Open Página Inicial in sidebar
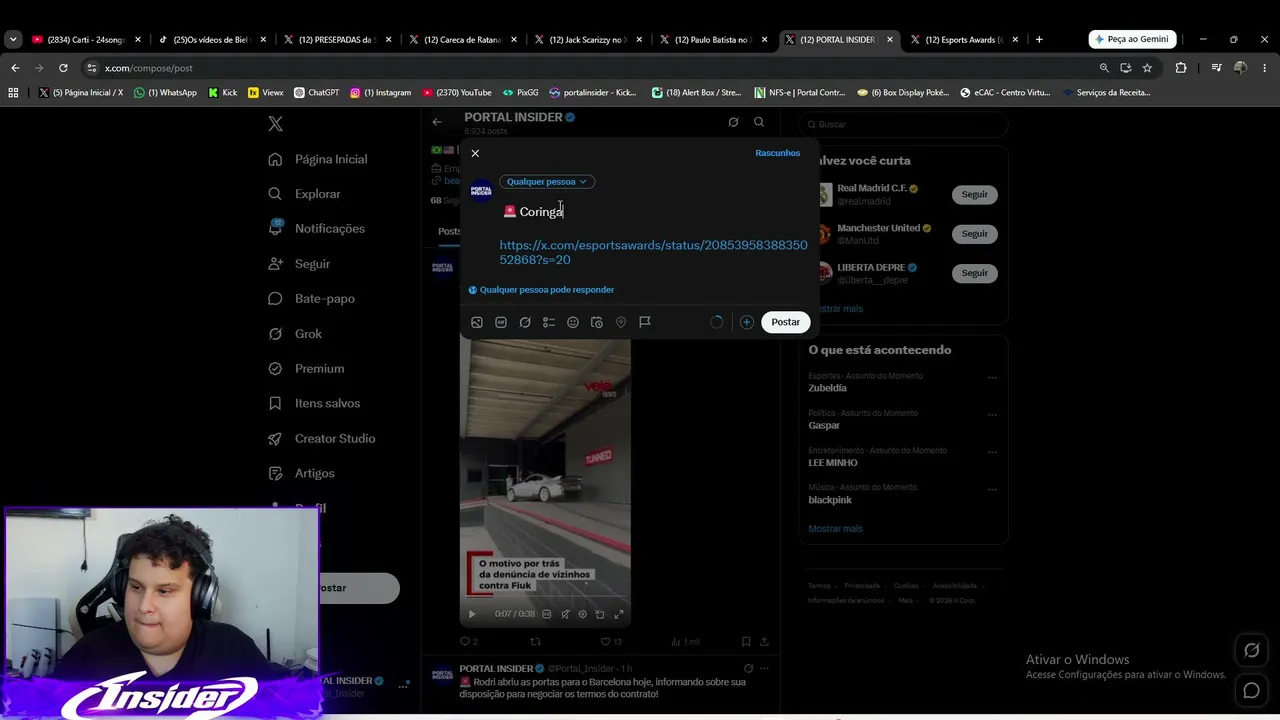The image size is (1280, 720). click(x=318, y=159)
